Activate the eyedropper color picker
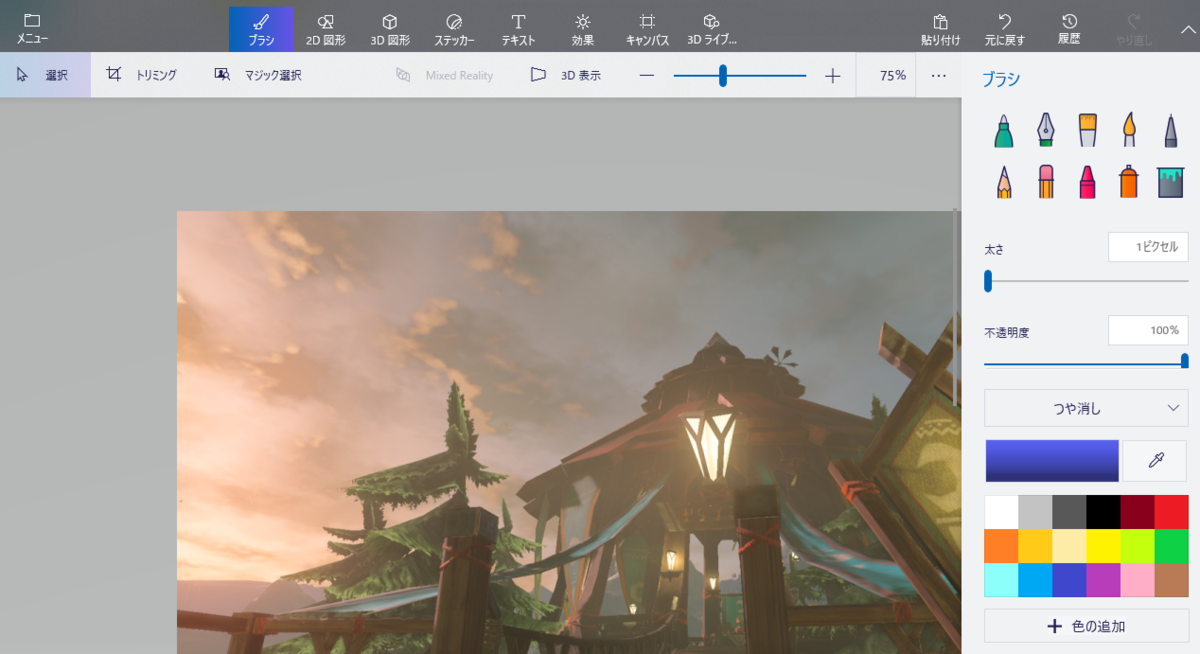Image resolution: width=1200 pixels, height=654 pixels. coord(1155,461)
